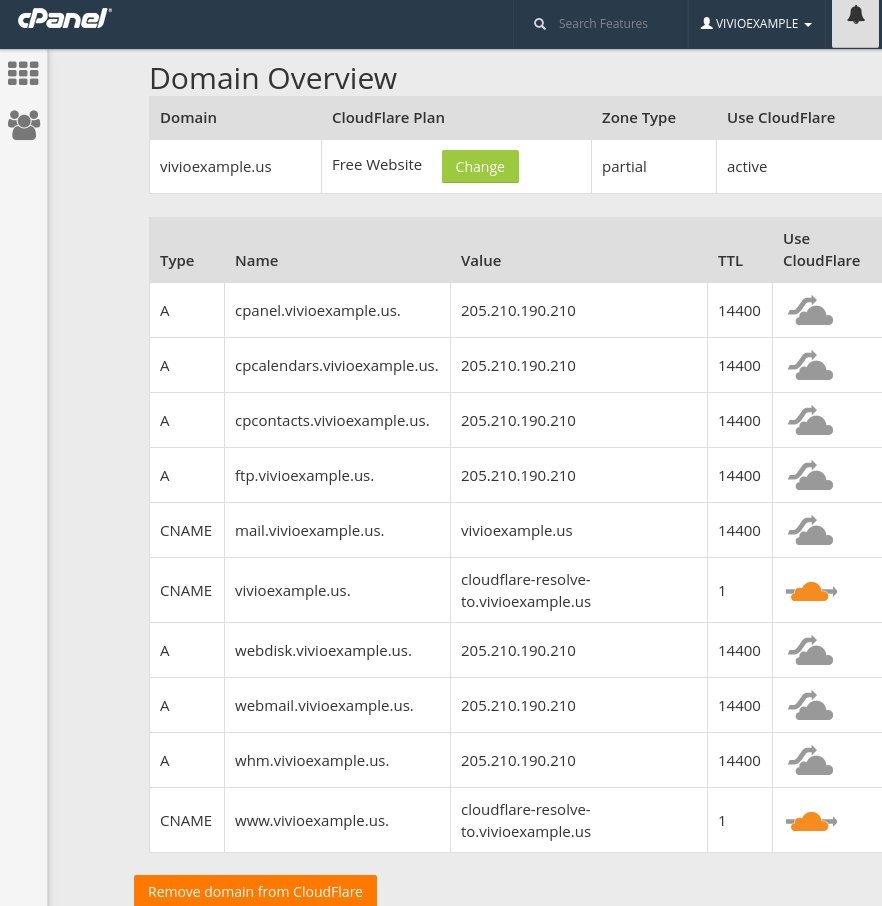
Task: Focus the Search Features input field
Action: pyautogui.click(x=610, y=23)
